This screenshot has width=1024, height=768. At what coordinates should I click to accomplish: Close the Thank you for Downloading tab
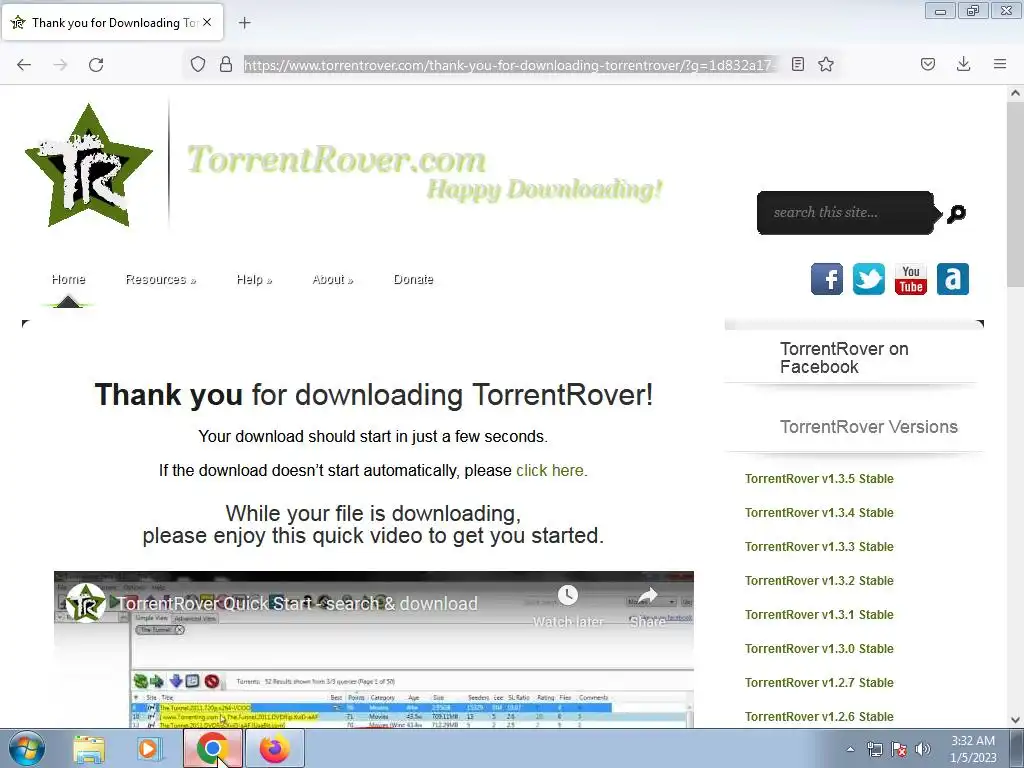[207, 22]
